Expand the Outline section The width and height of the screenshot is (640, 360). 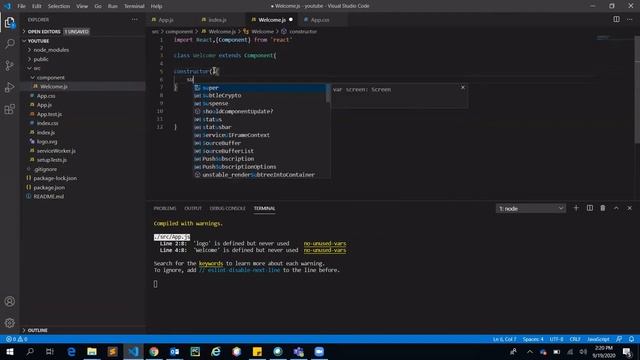[x=38, y=330]
